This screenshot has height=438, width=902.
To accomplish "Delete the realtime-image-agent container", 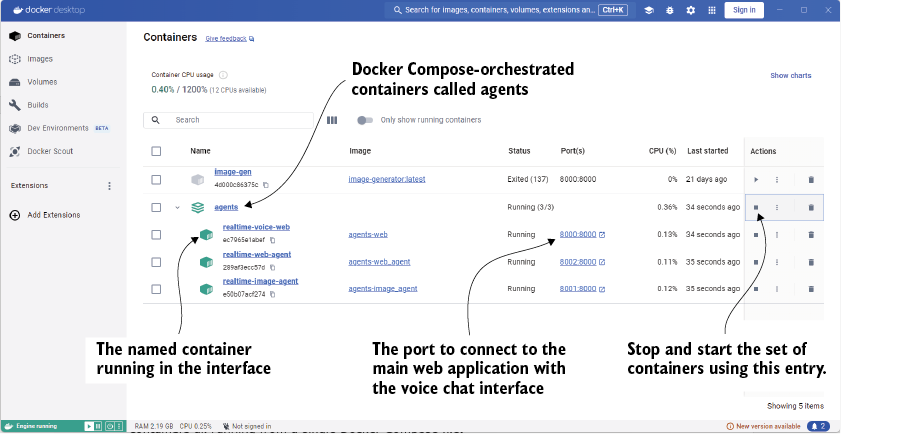I will point(811,289).
